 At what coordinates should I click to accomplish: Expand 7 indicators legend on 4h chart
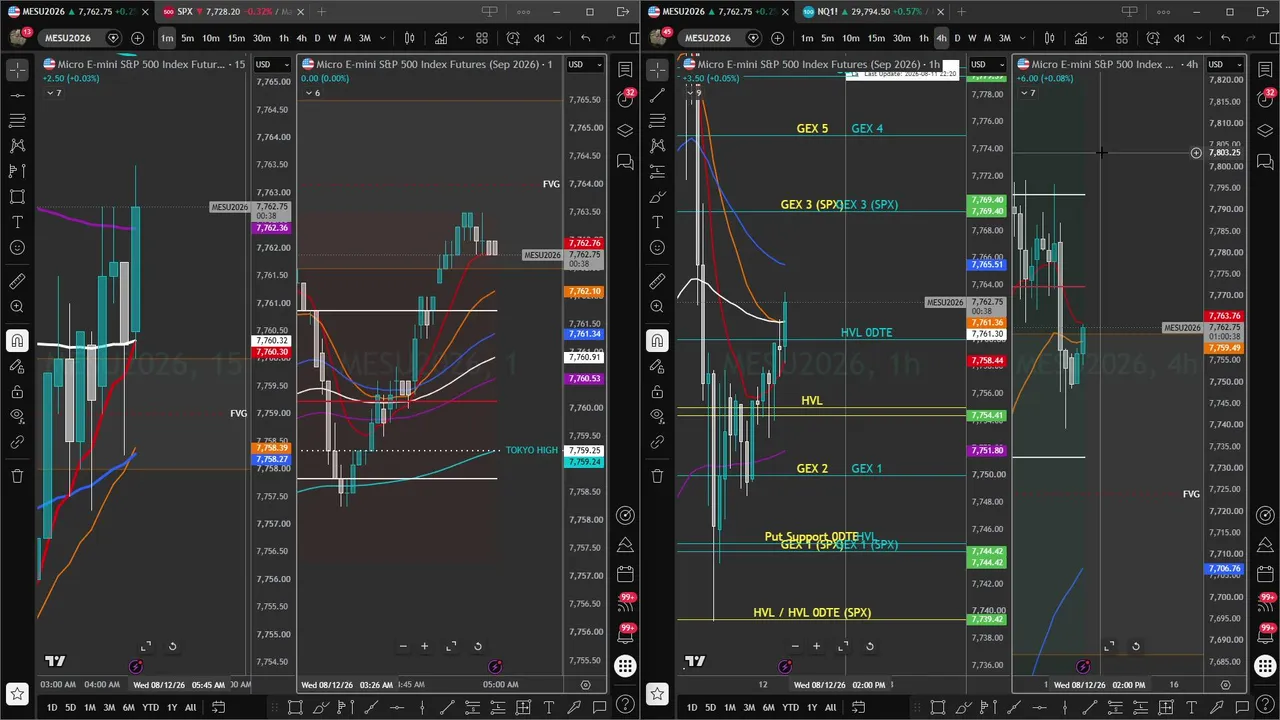click(1028, 93)
